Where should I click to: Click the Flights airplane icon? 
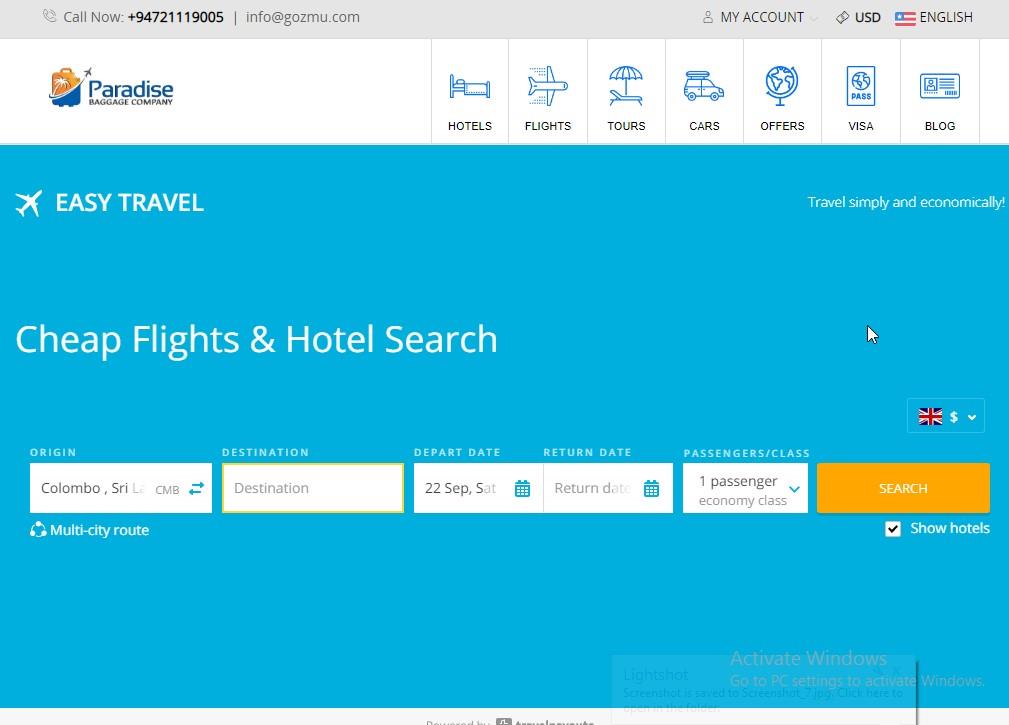pyautogui.click(x=548, y=86)
